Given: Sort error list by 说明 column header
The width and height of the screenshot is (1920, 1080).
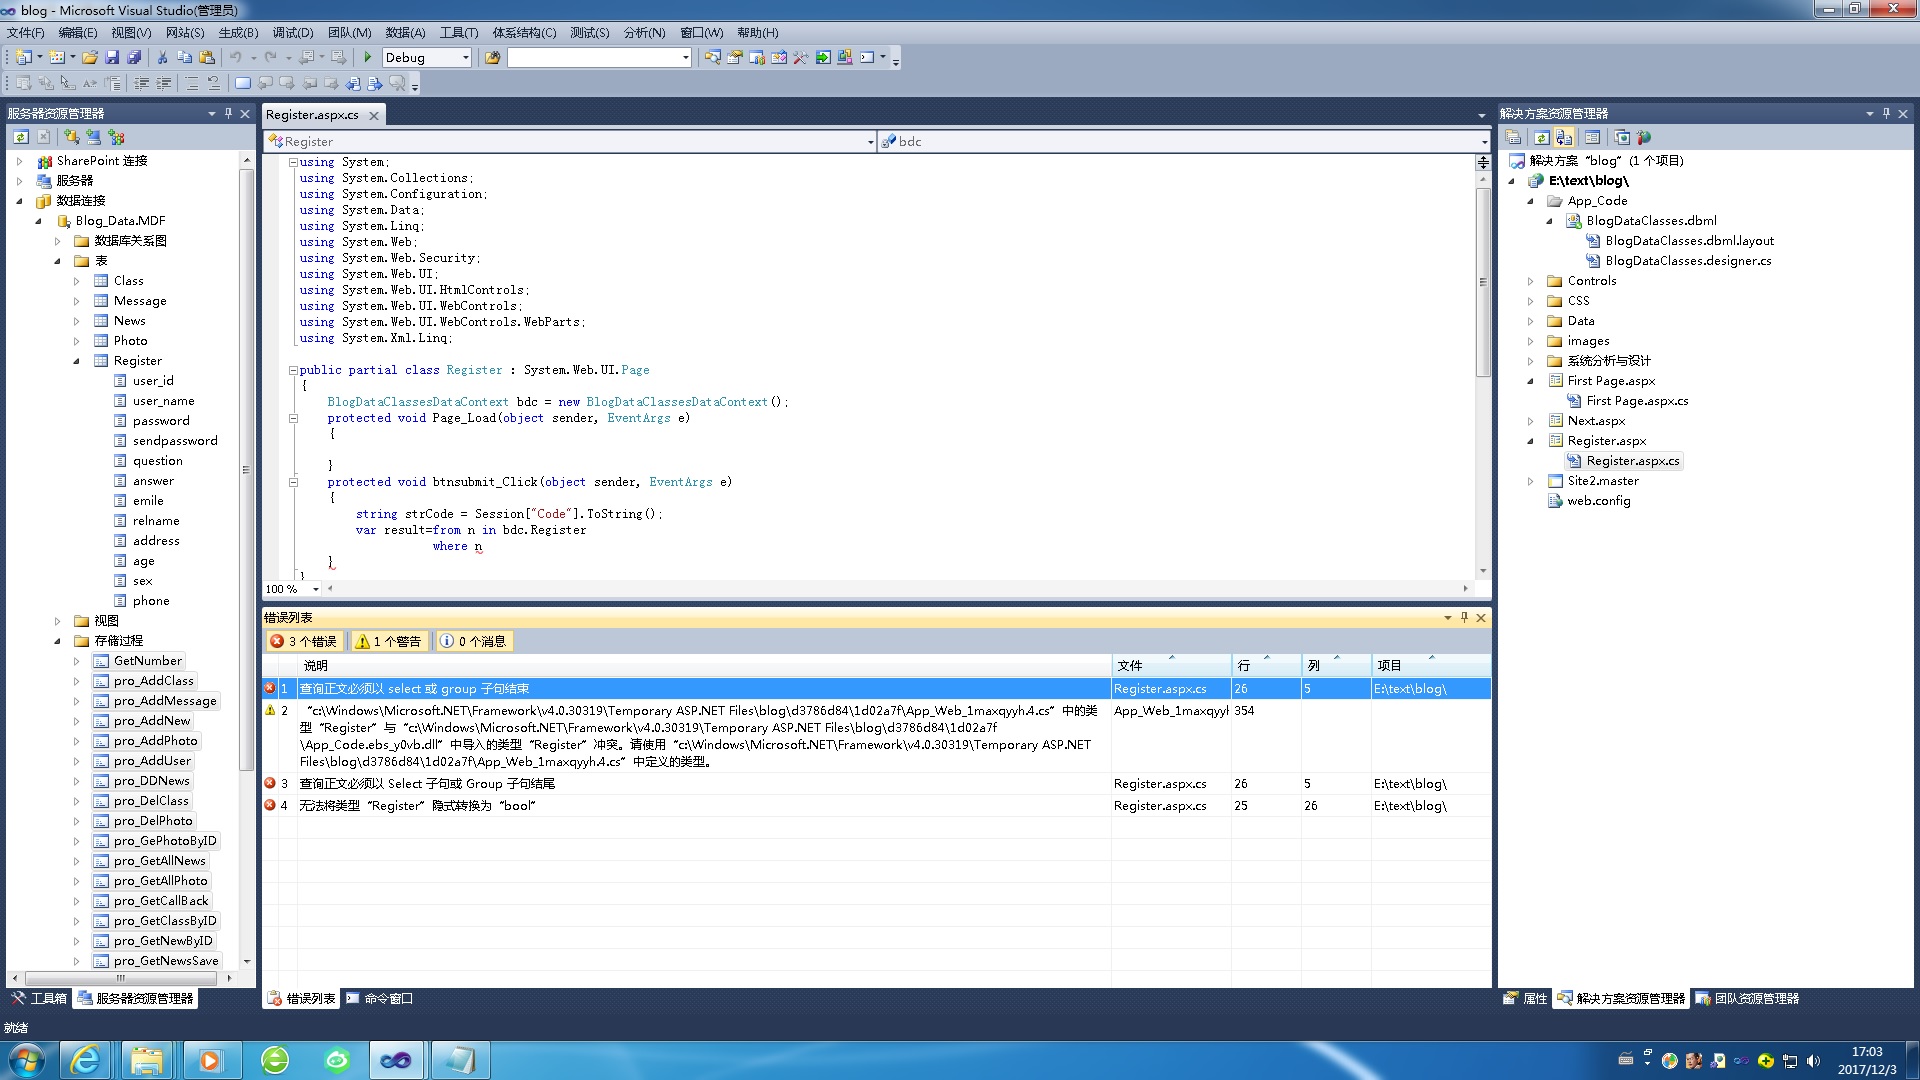Looking at the screenshot, I should tap(704, 665).
